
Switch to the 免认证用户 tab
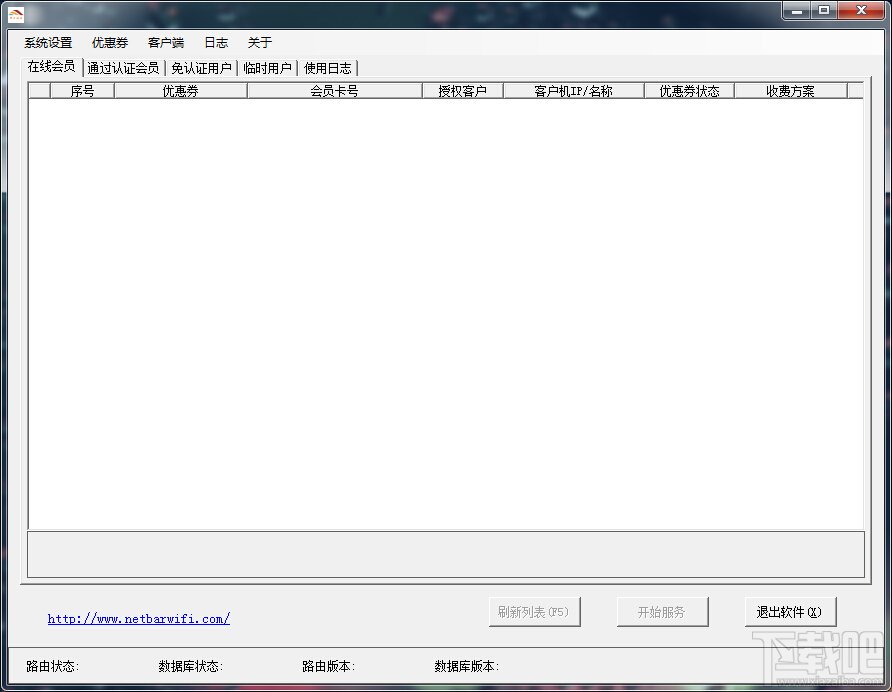pyautogui.click(x=201, y=68)
